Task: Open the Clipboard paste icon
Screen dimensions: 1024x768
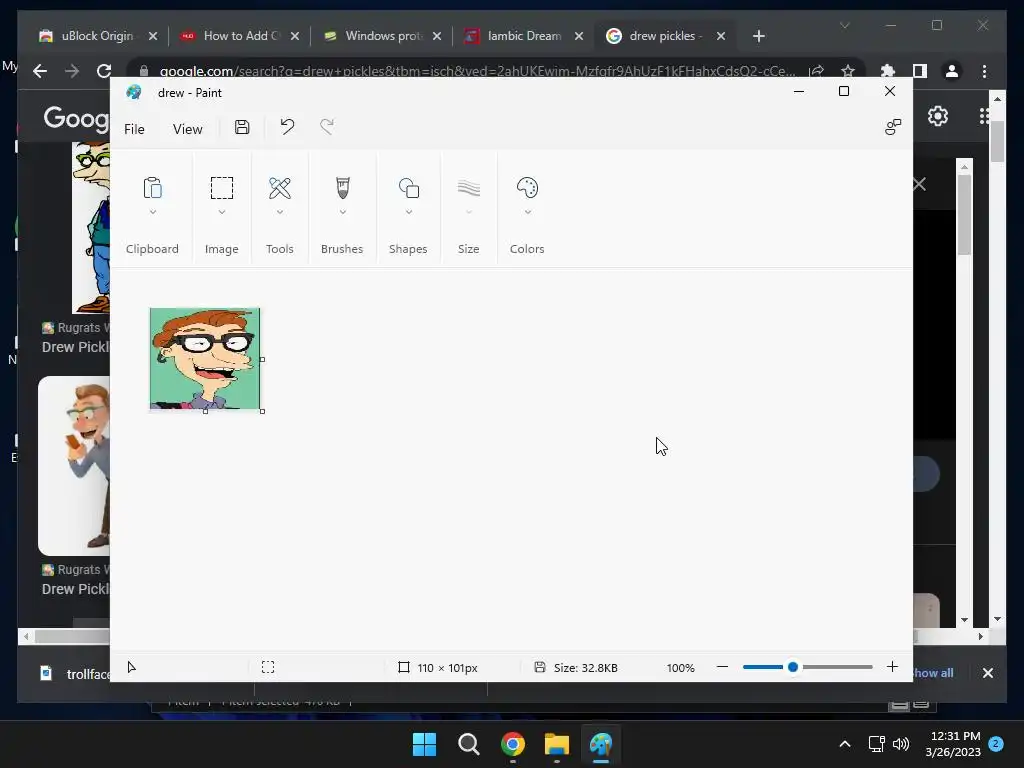Action: pos(152,188)
